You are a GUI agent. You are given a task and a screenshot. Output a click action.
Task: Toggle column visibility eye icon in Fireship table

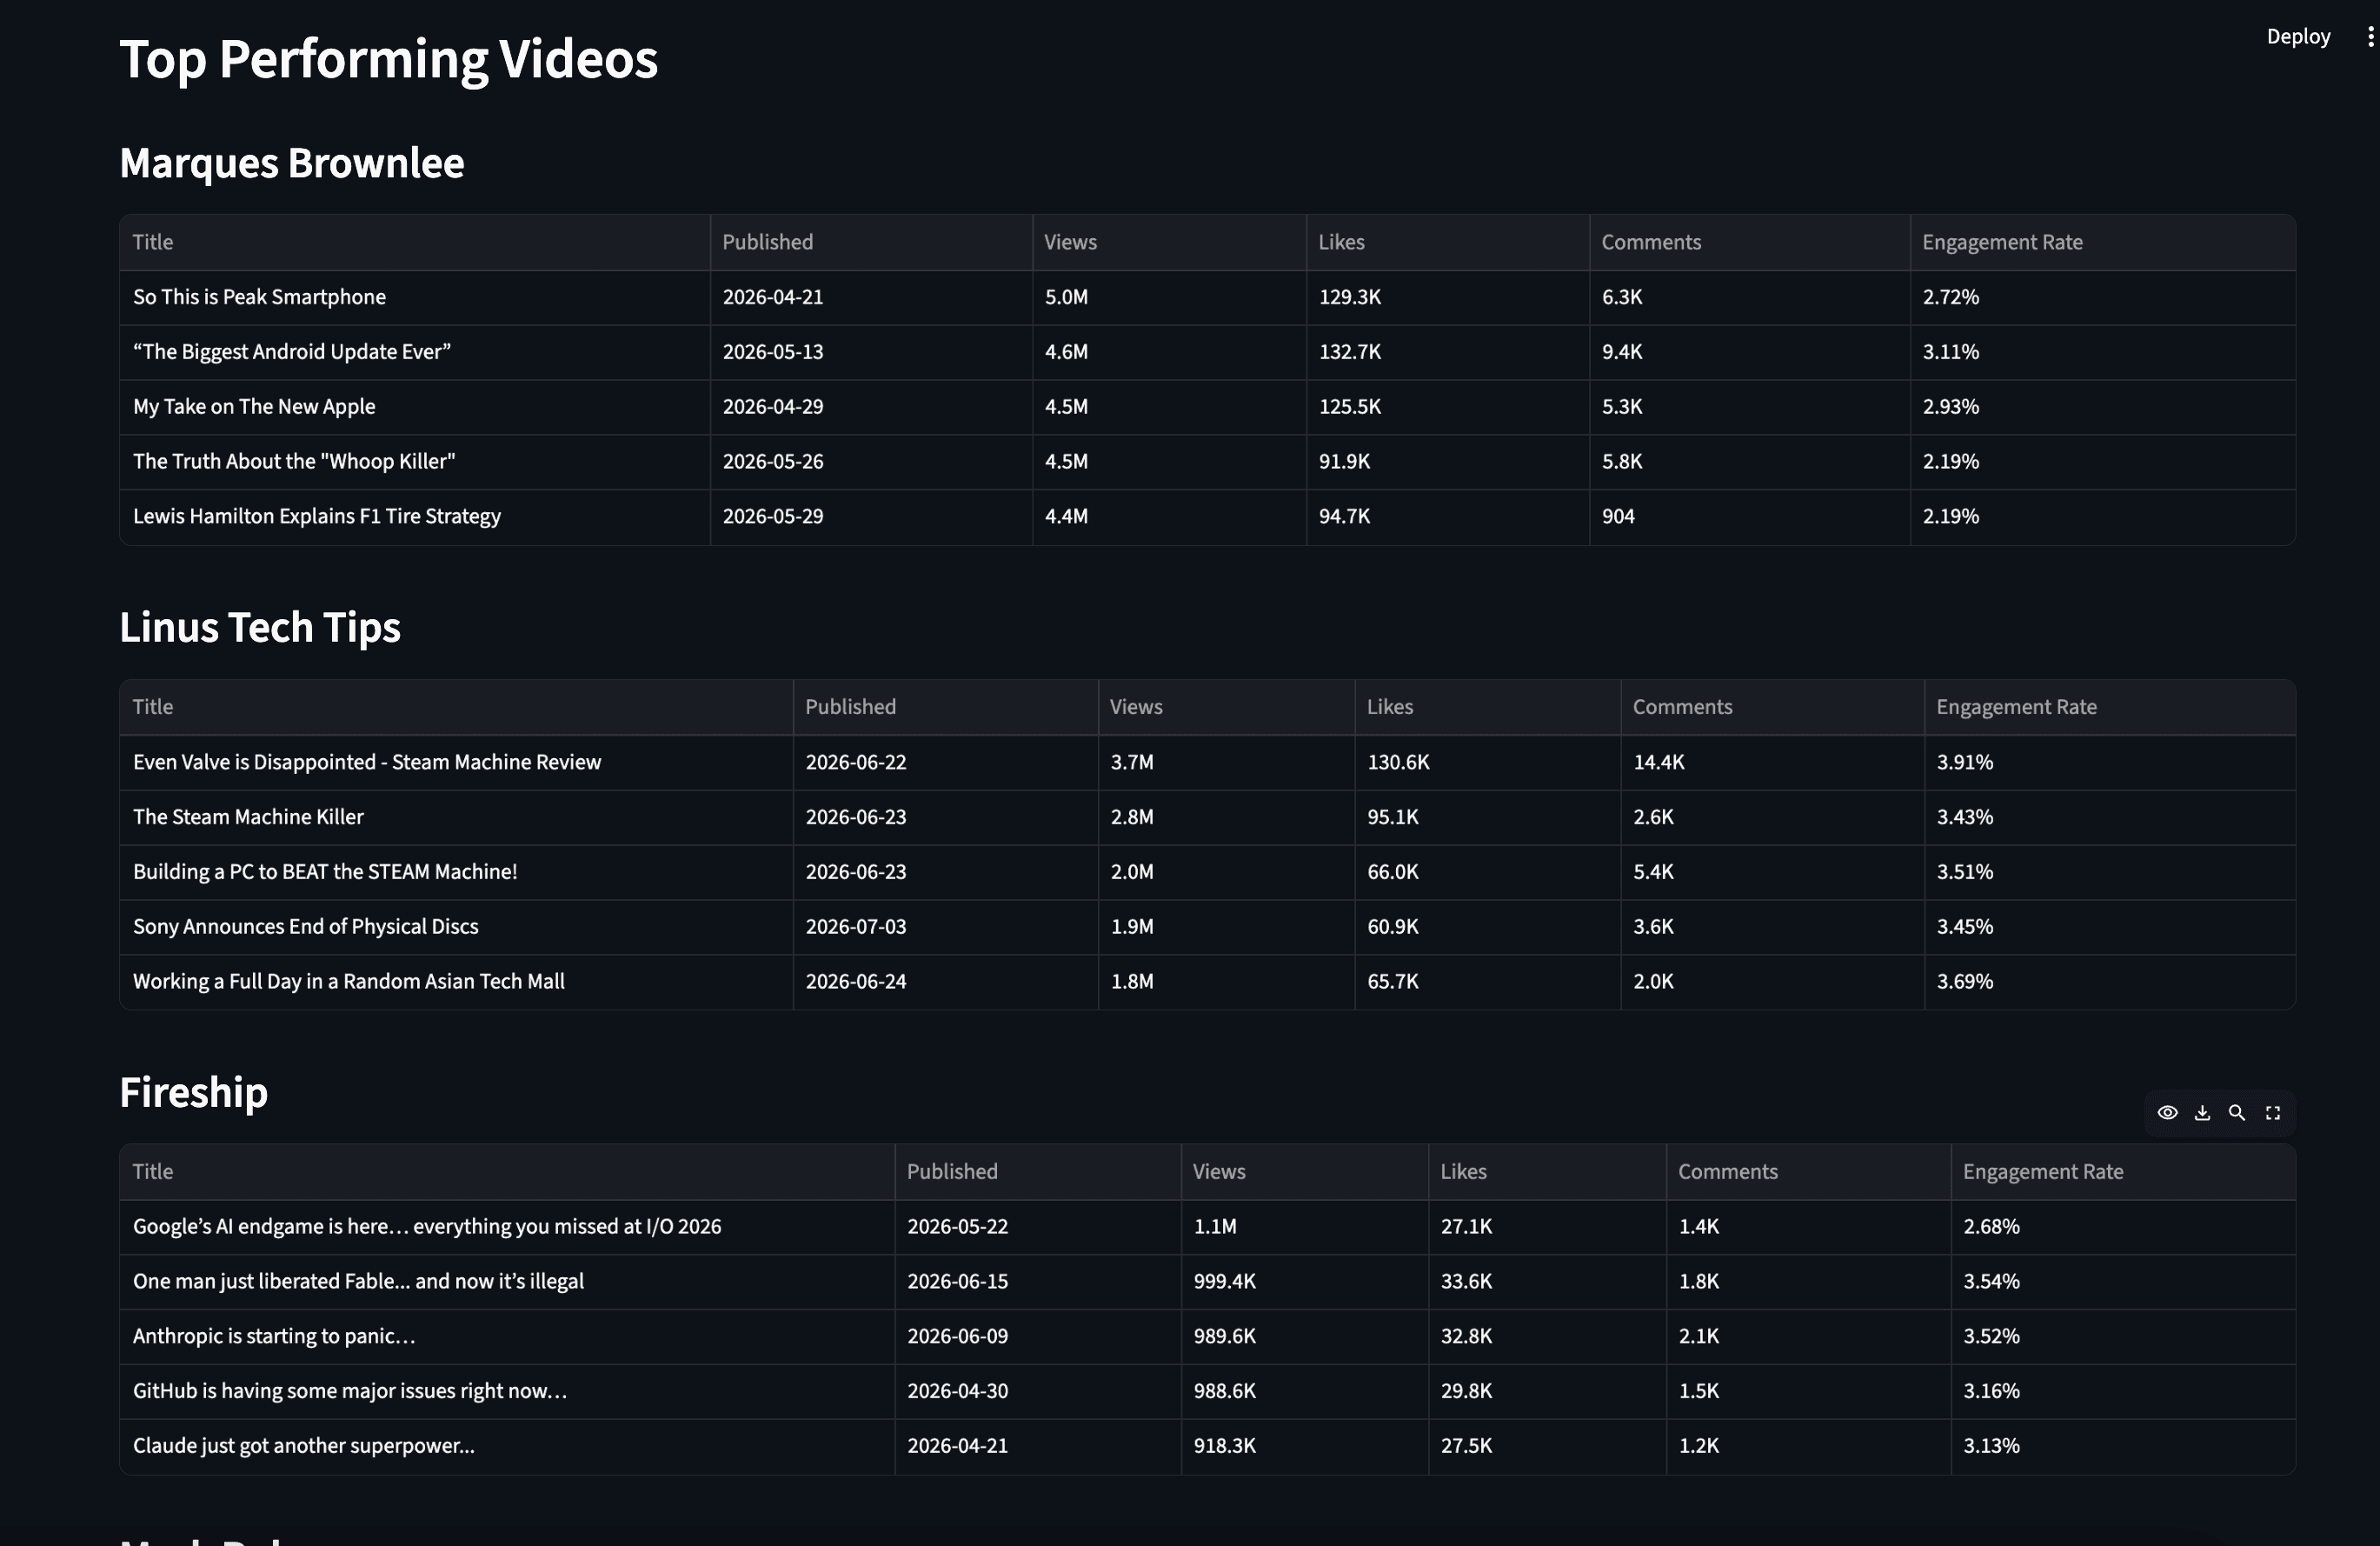(x=2167, y=1113)
